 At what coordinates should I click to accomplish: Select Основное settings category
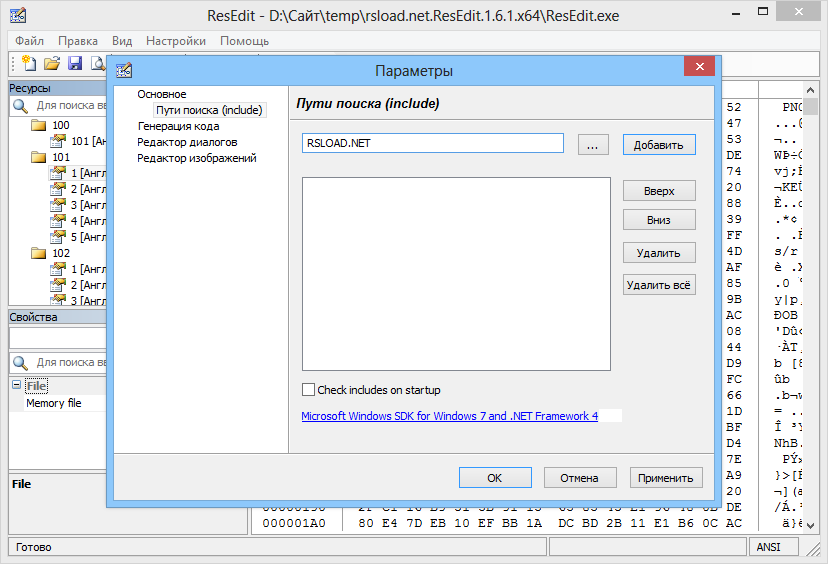pyautogui.click(x=162, y=94)
